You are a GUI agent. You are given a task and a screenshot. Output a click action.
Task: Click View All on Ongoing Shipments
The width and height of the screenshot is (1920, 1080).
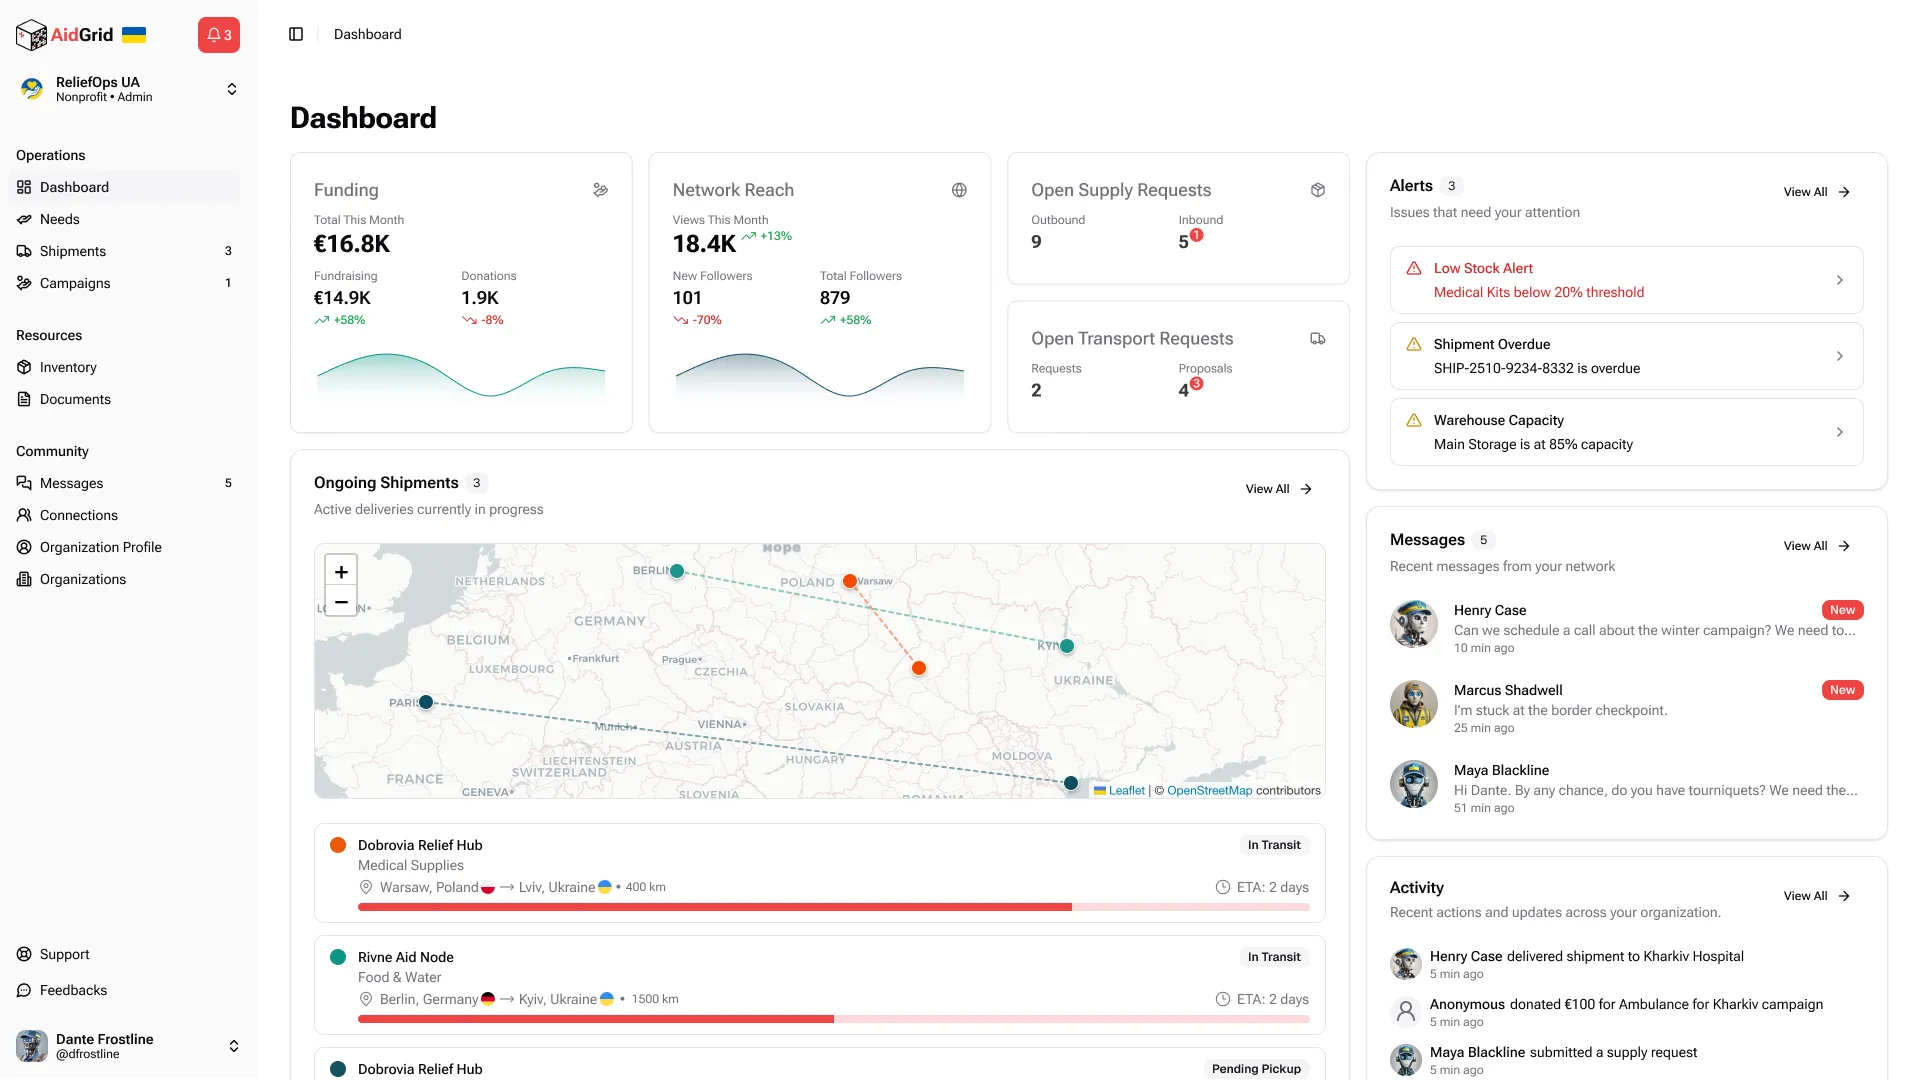click(1277, 489)
